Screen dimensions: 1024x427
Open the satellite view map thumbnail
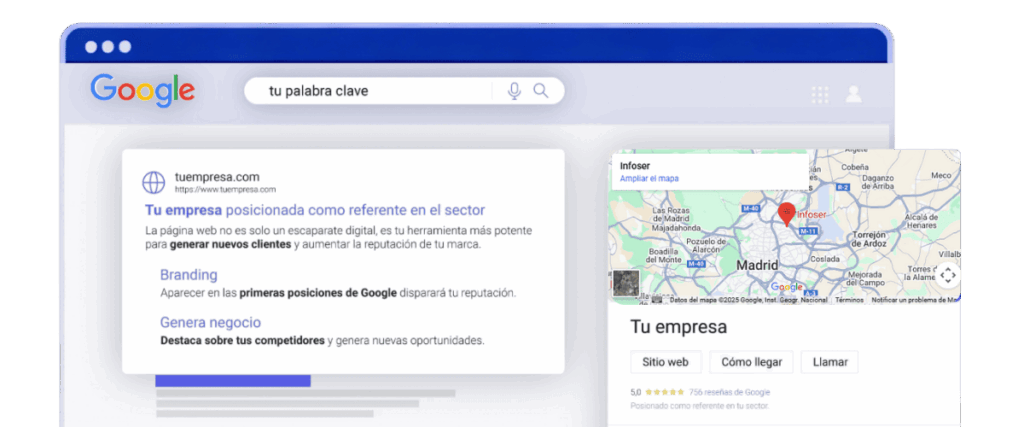pyautogui.click(x=626, y=283)
